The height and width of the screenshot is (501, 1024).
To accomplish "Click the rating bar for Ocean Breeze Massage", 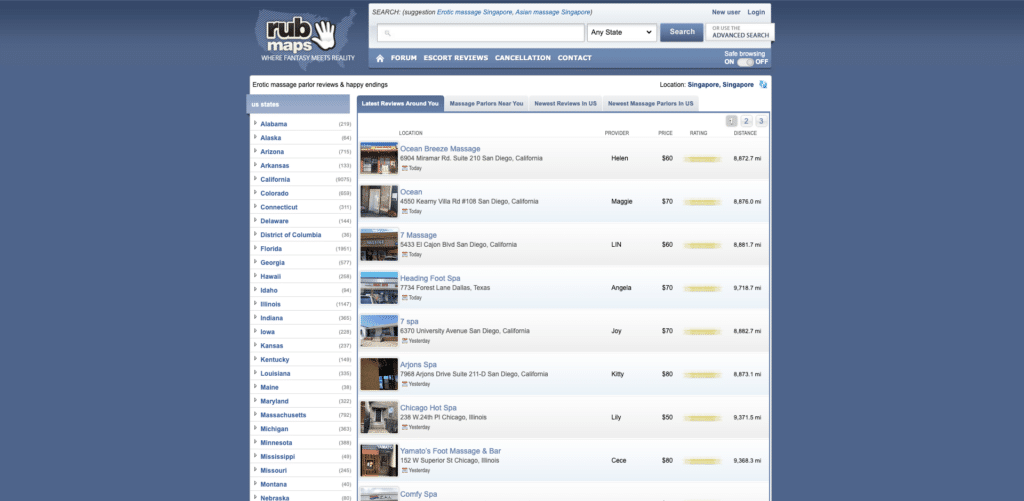I will tap(702, 159).
